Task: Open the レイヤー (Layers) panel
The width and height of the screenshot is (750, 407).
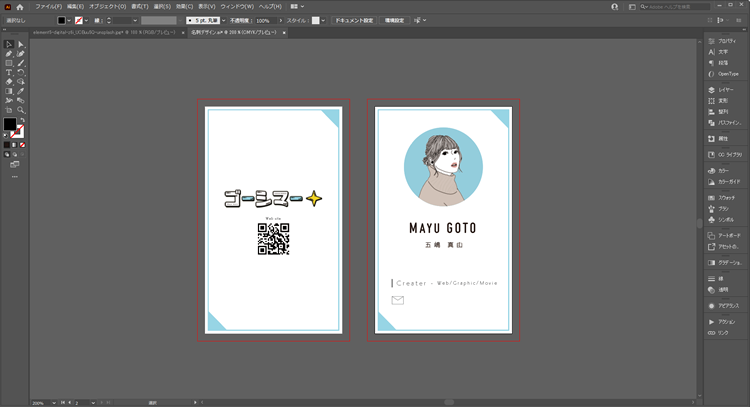Action: 725,89
